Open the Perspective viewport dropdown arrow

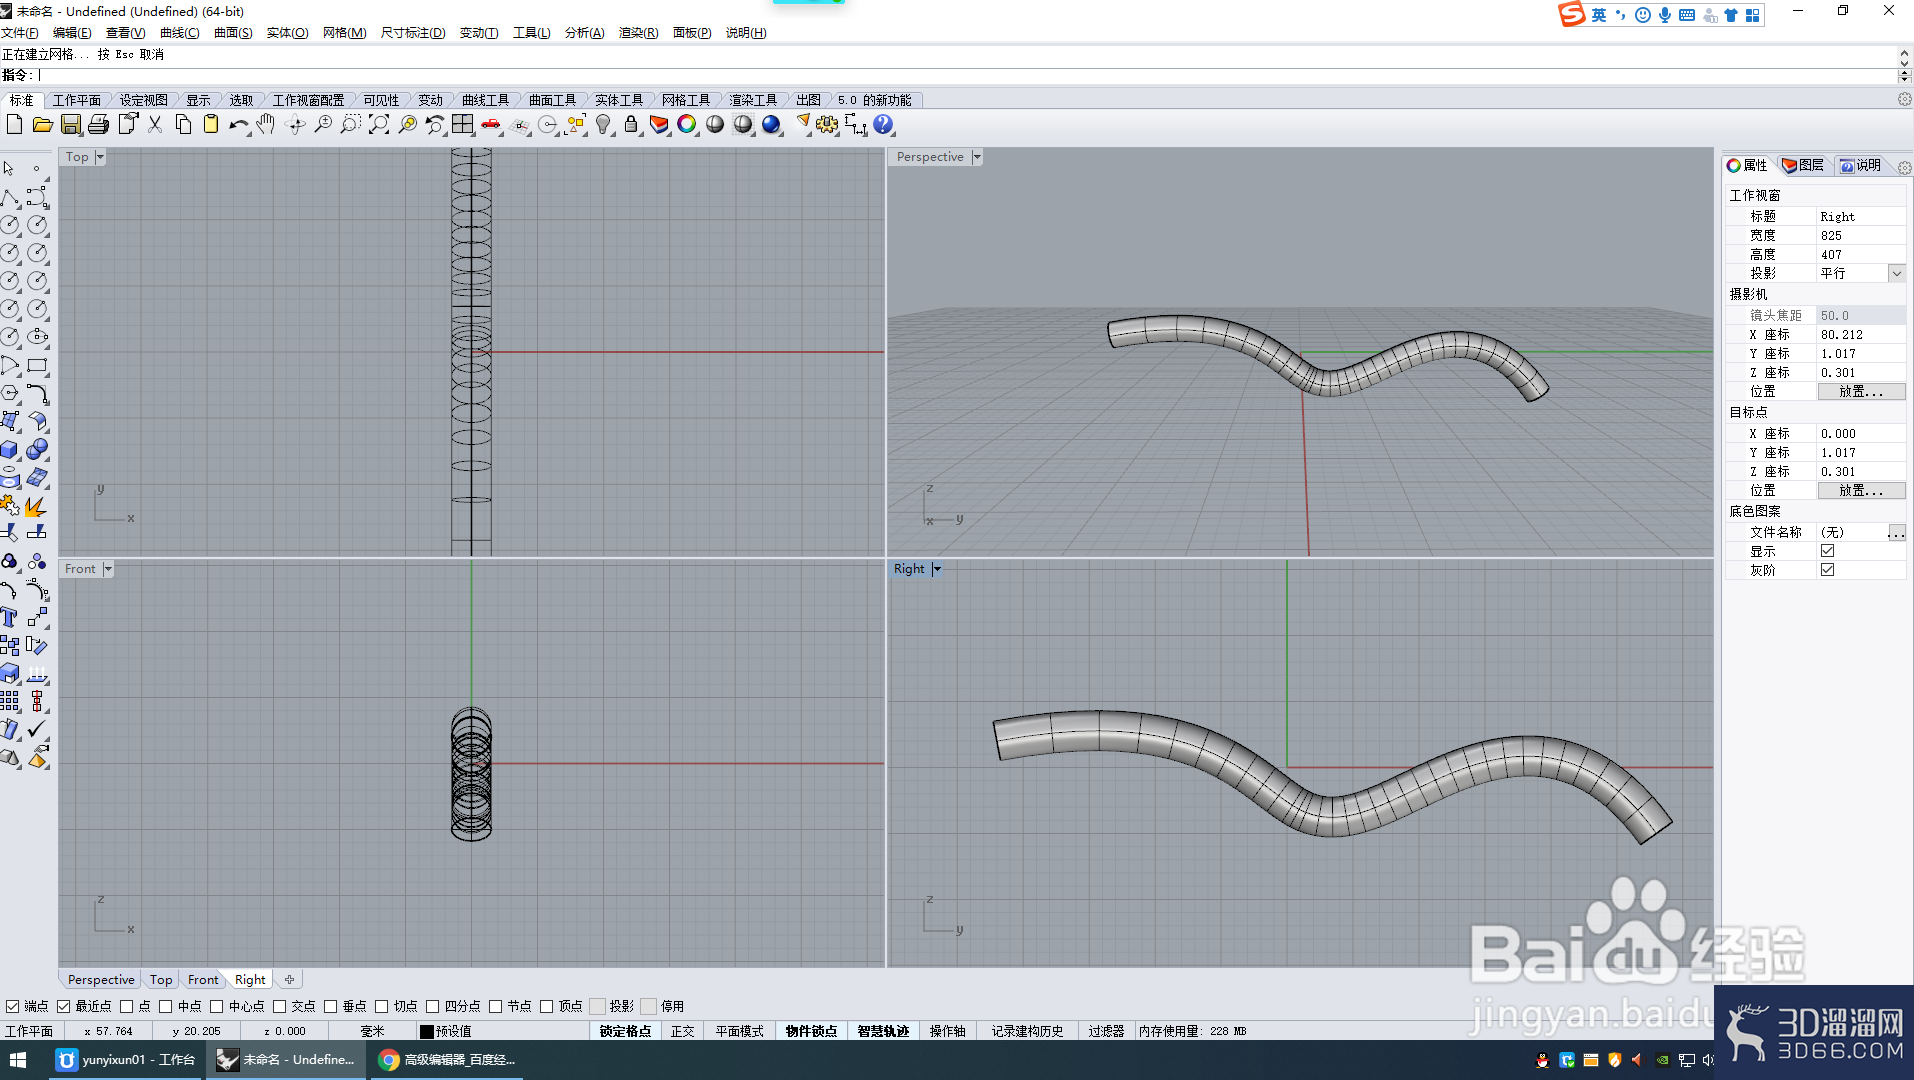pyautogui.click(x=977, y=157)
